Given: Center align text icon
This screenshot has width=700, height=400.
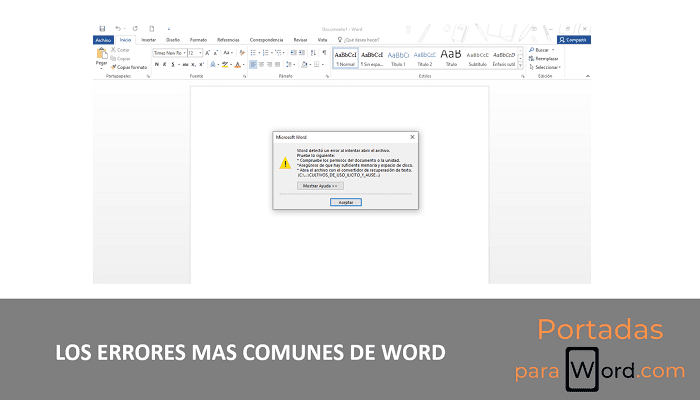Looking at the screenshot, I should pyautogui.click(x=262, y=65).
